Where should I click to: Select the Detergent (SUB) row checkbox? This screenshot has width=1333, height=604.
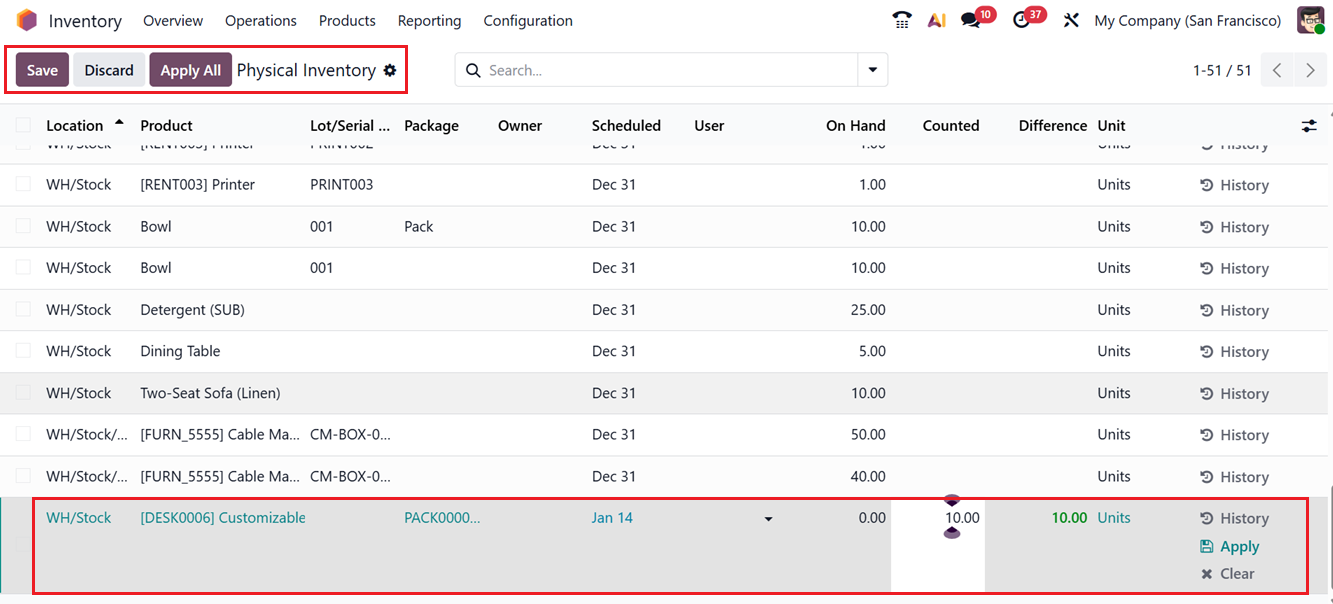[x=23, y=310]
